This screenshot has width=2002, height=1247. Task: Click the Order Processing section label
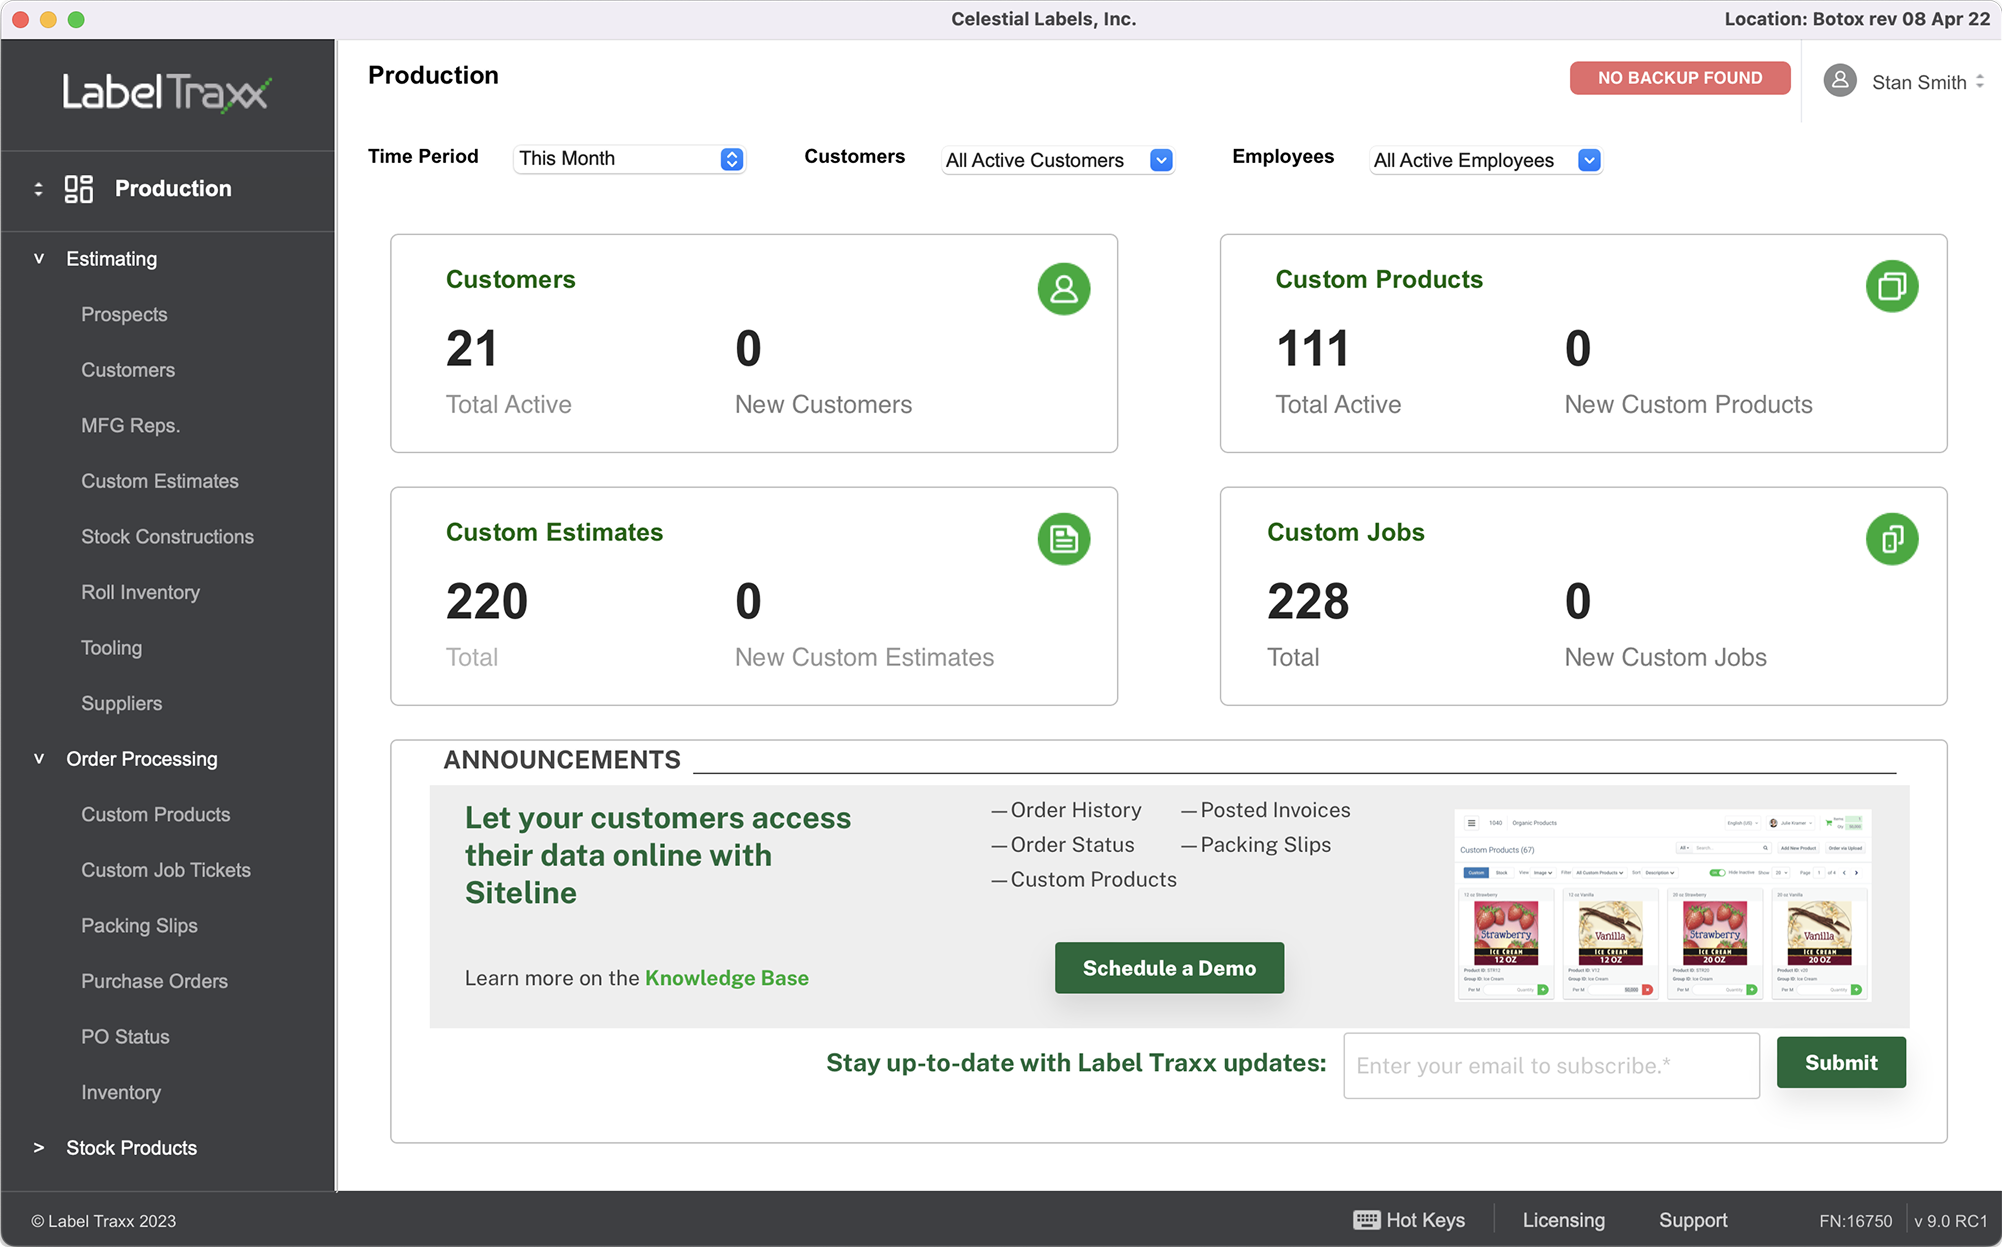tap(142, 759)
